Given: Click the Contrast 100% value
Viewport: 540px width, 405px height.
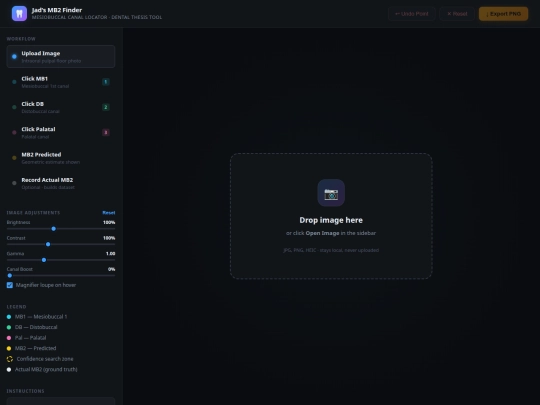Looking at the screenshot, I should (109, 238).
